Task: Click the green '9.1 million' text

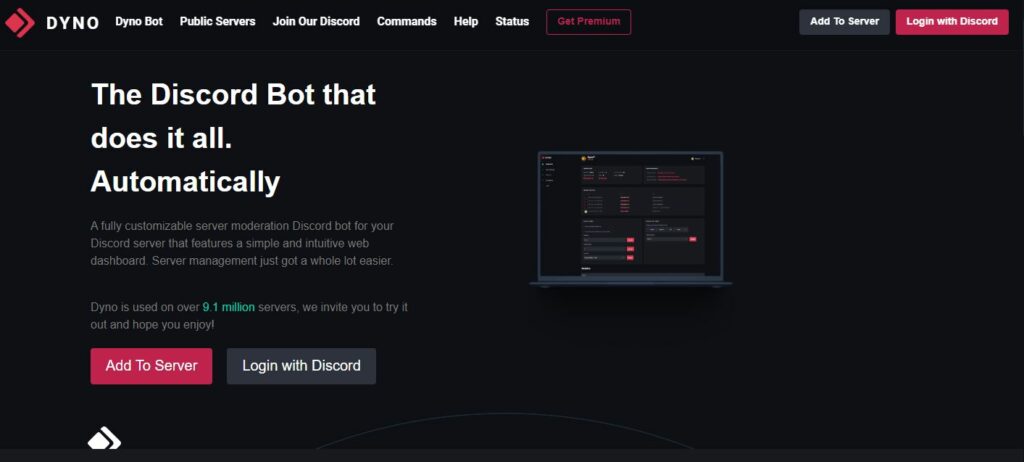Action: (x=229, y=306)
